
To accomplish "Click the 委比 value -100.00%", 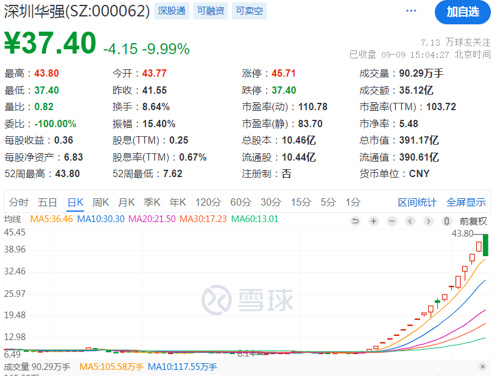I will 55,124.
